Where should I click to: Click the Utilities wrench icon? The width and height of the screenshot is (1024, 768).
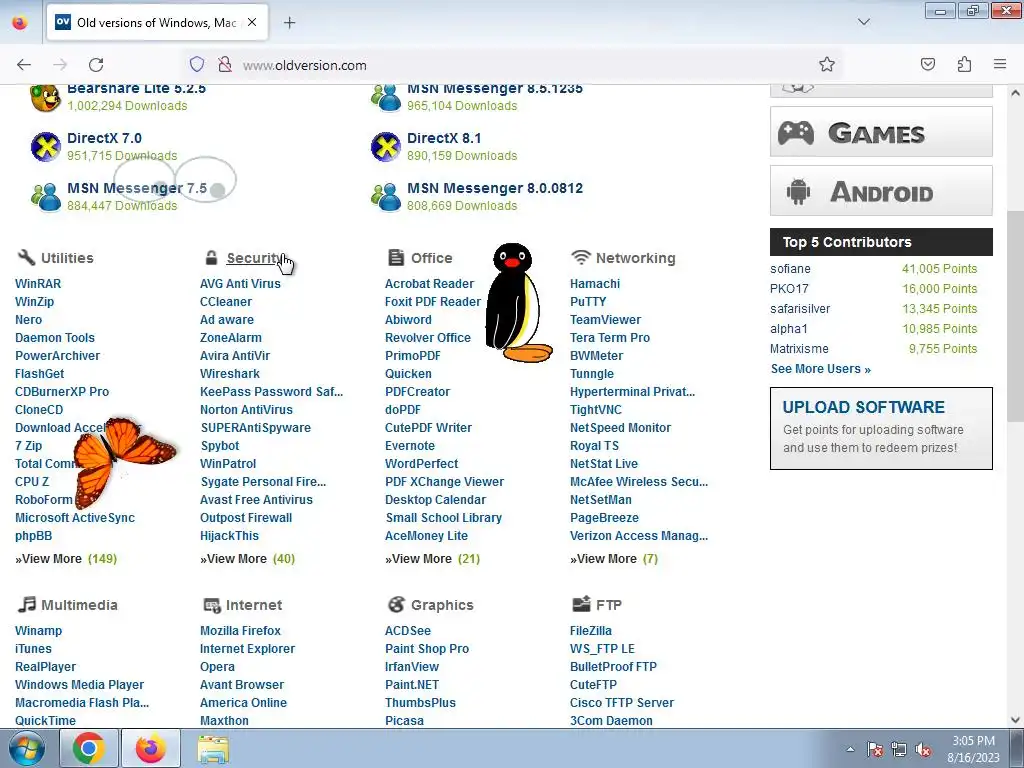coord(26,257)
